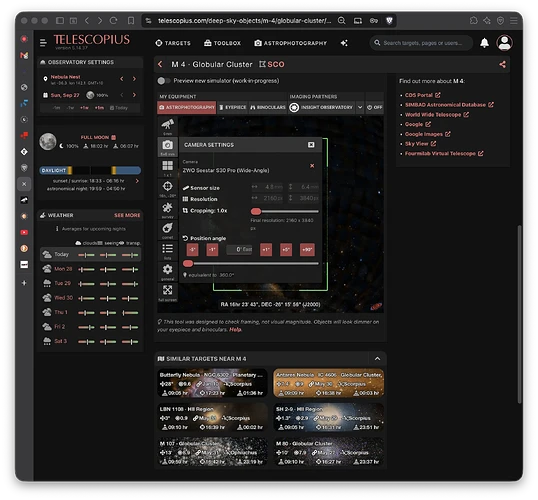
Task: Select the Astrophotography equipment tab
Action: 187,107
